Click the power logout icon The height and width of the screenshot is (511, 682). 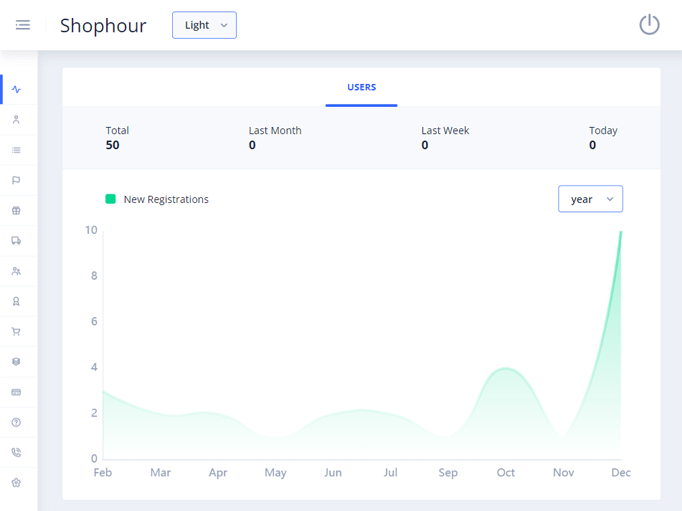click(649, 25)
